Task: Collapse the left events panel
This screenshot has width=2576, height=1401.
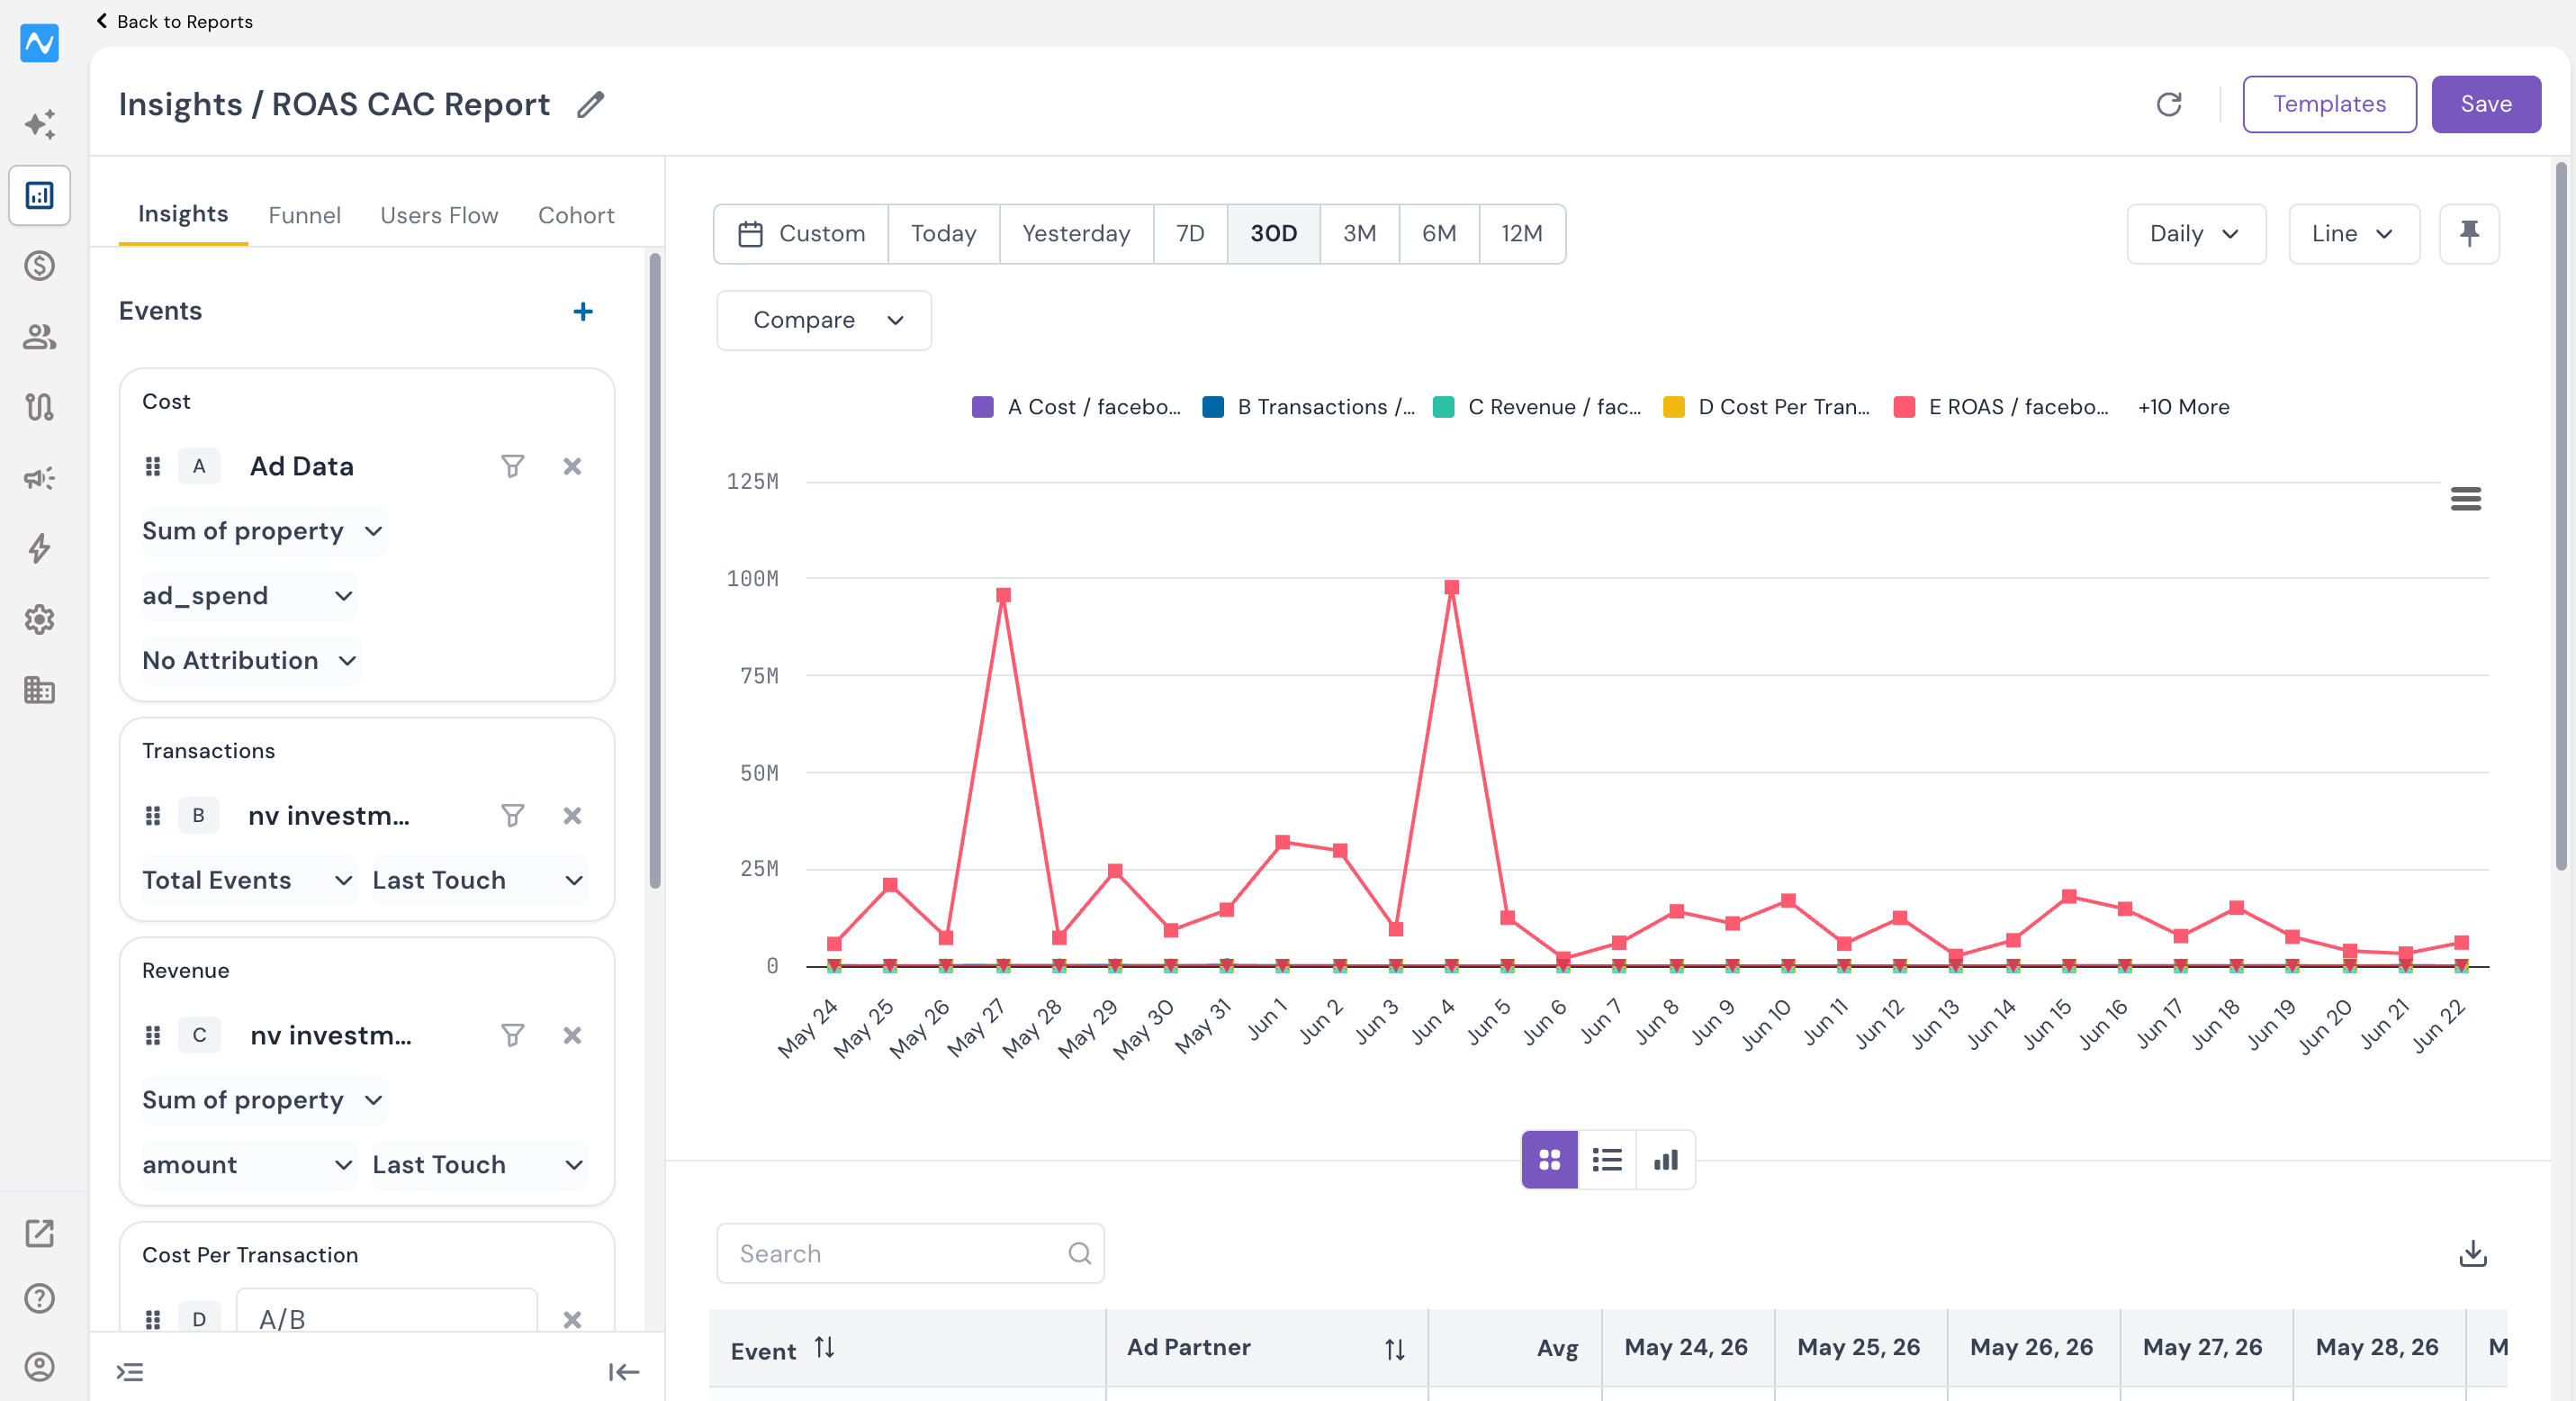Action: (x=624, y=1372)
